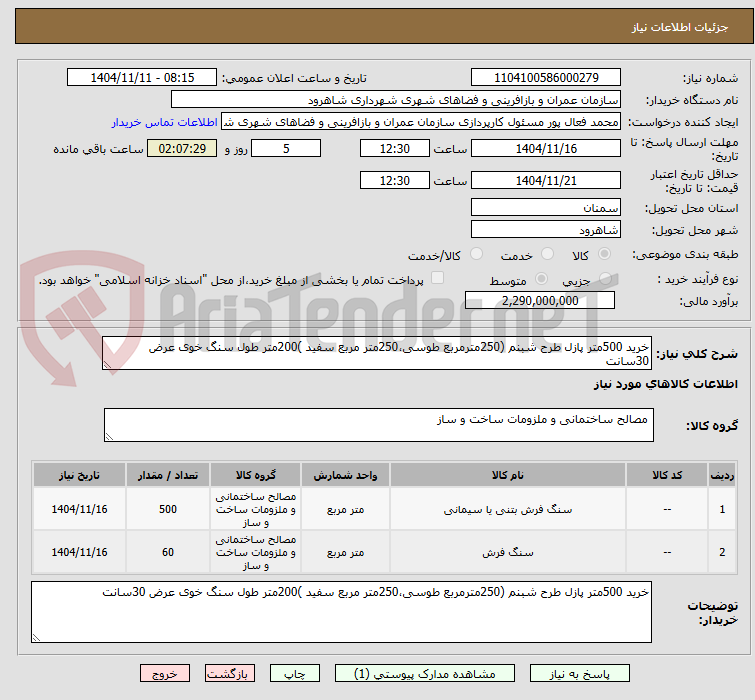This screenshot has height=700, width=755.
Task: Click the response deadline time 12:30 field
Action: pos(395,148)
